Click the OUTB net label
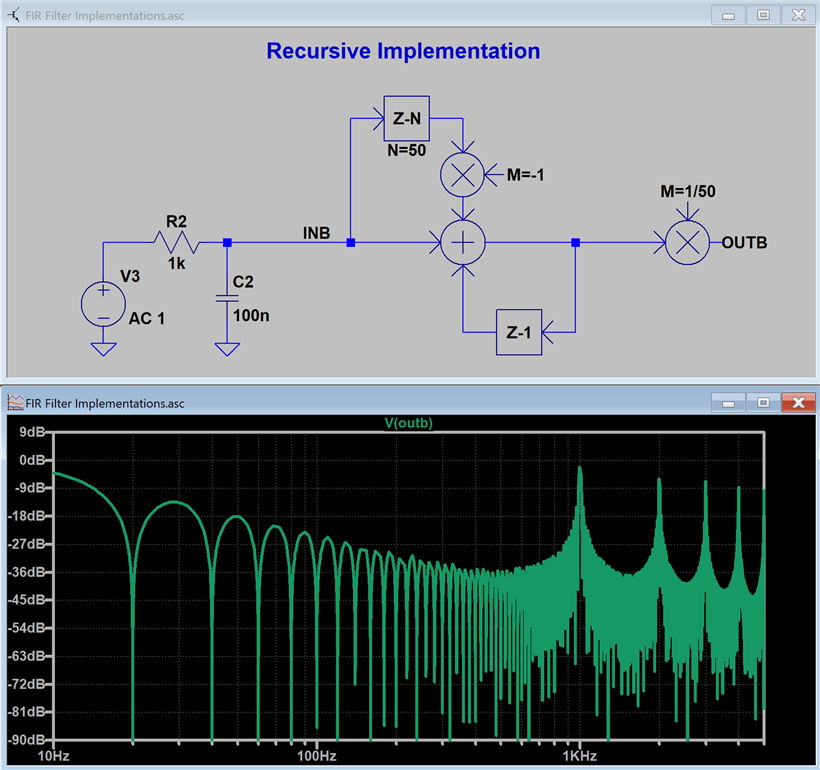820x770 pixels. tap(744, 243)
